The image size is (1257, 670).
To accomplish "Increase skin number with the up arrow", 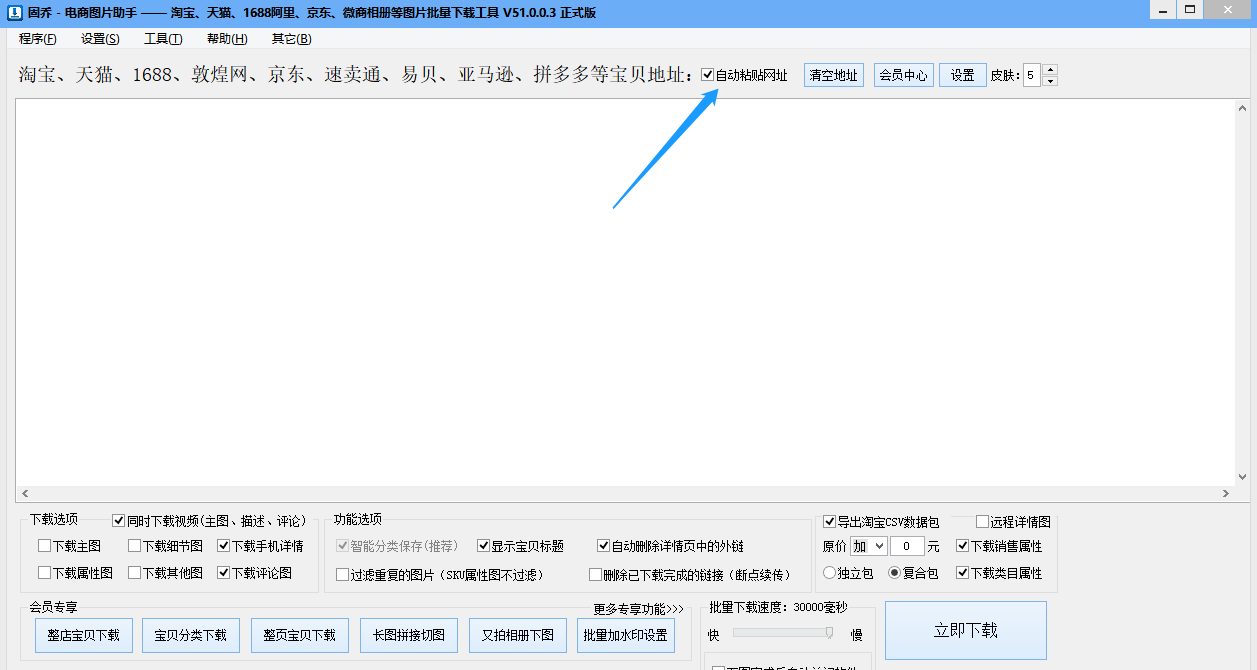I will click(1050, 70).
